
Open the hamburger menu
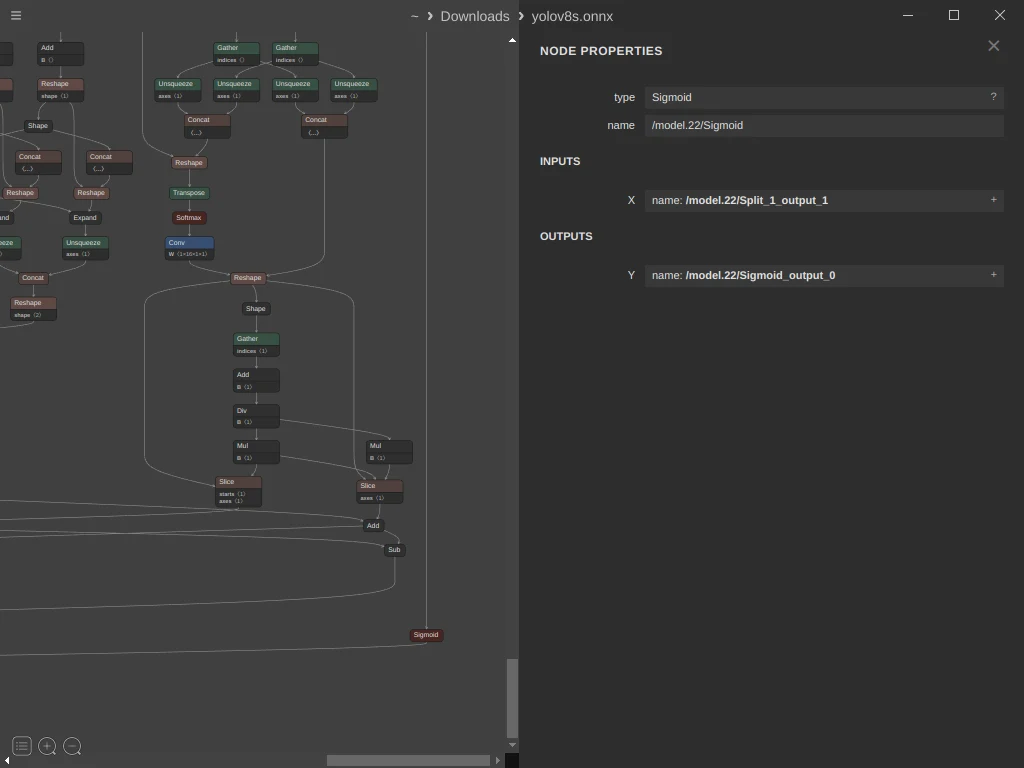point(16,16)
